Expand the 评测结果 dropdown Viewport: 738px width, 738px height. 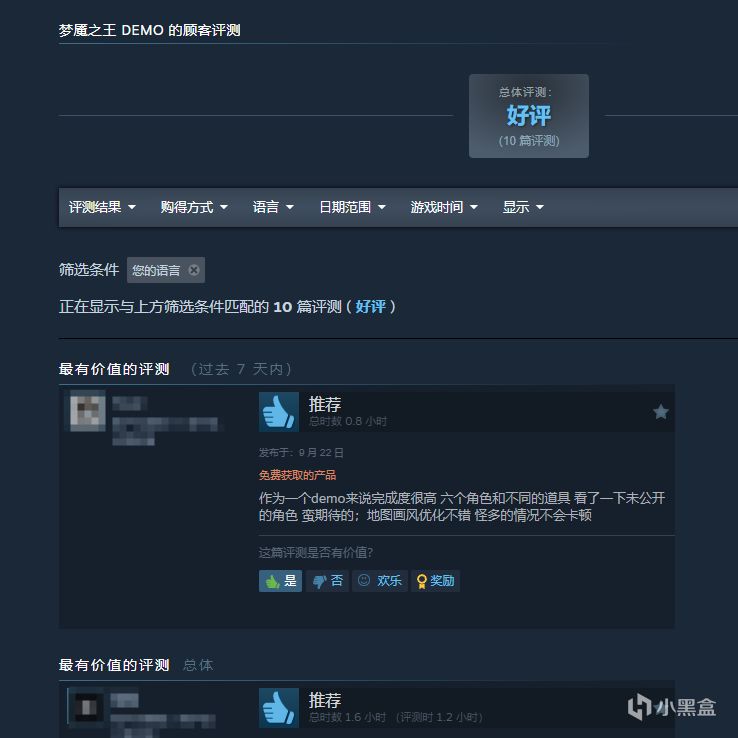pyautogui.click(x=102, y=207)
